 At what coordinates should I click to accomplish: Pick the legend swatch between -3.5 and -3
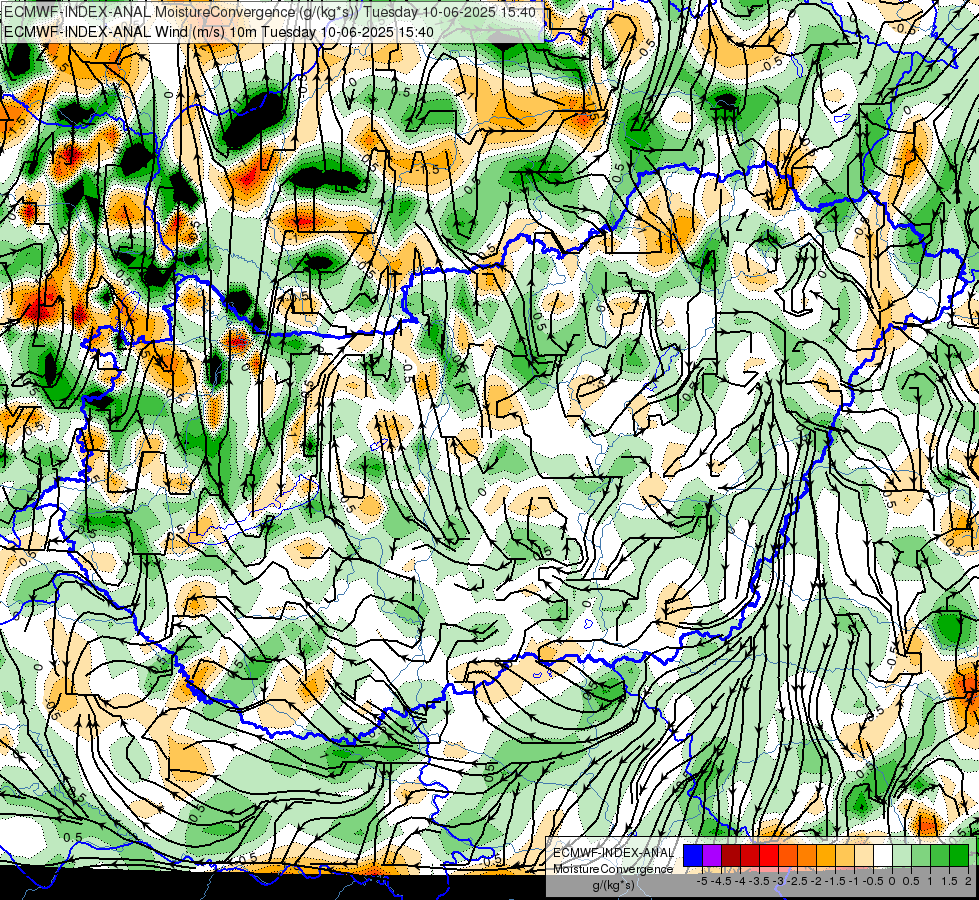769,856
